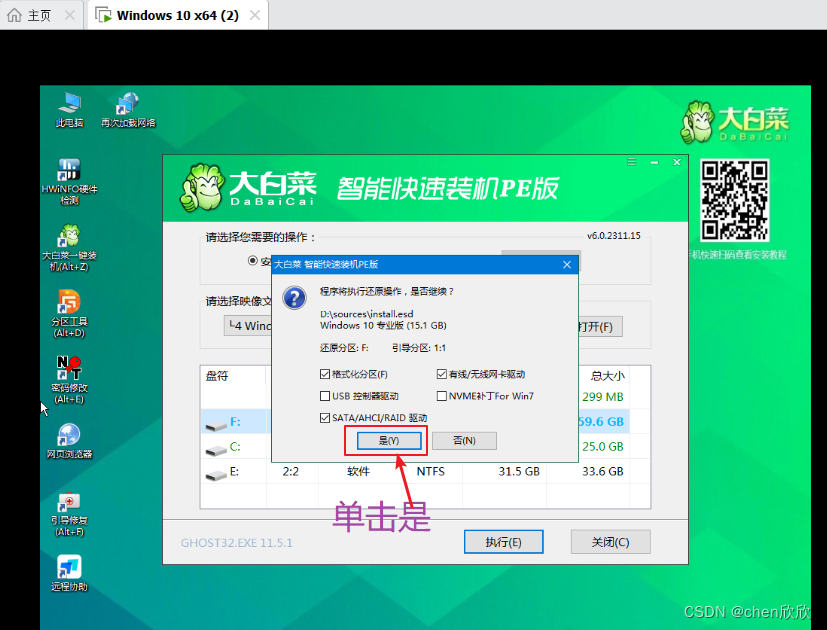Minimize the 大白菜 installer window
The image size is (827, 630).
pos(654,162)
